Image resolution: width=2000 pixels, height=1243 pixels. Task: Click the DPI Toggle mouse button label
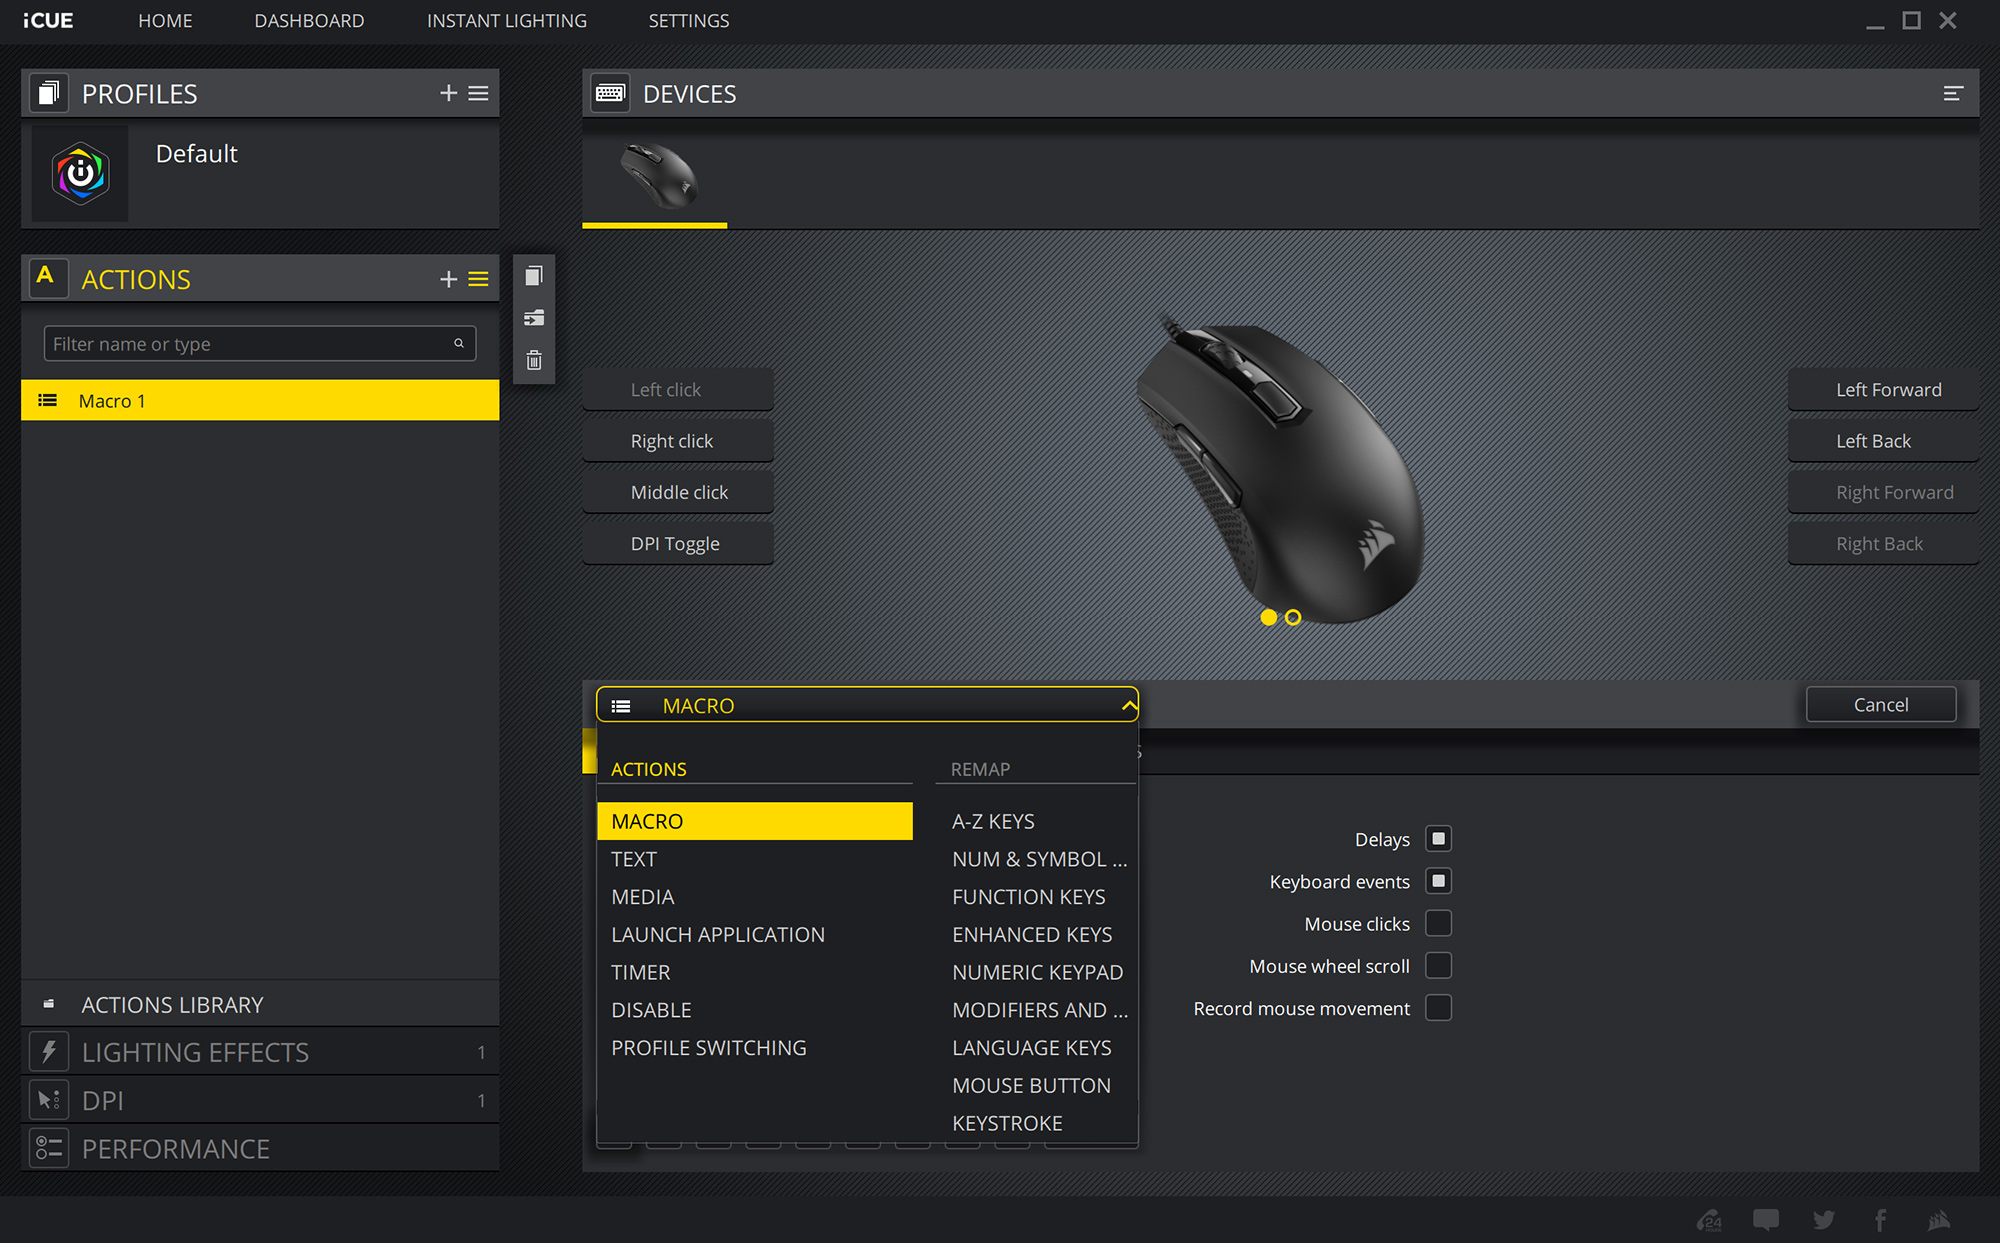(676, 544)
